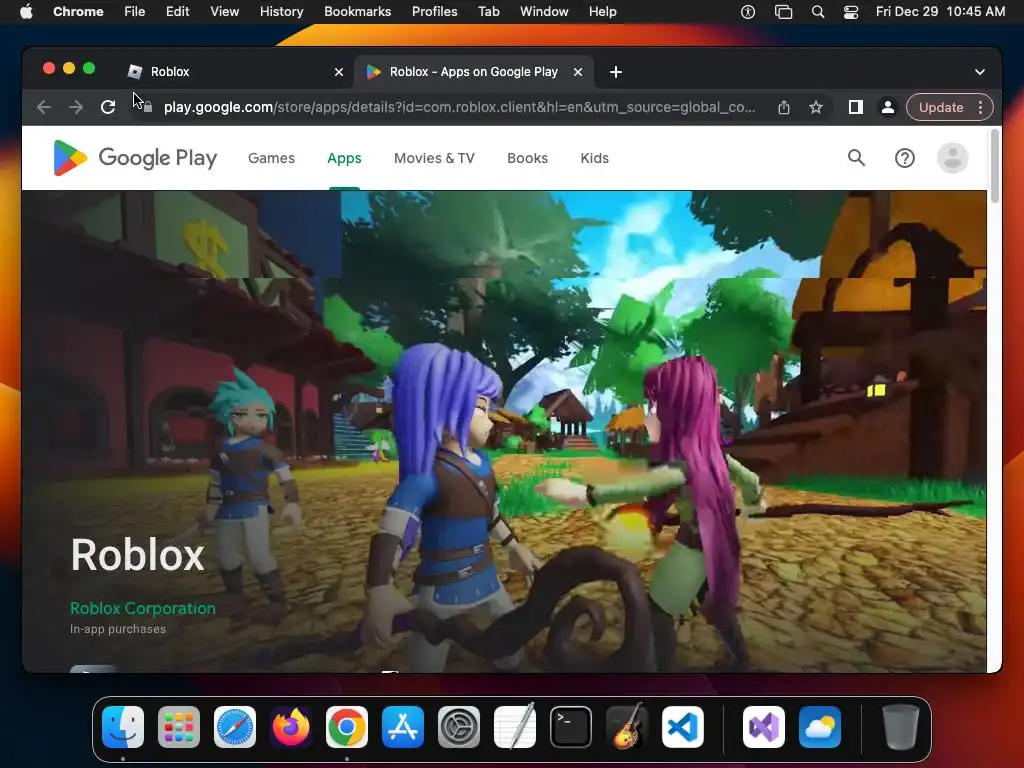The image size is (1024, 768).
Task: Open the Bookmarks menu
Action: (358, 12)
